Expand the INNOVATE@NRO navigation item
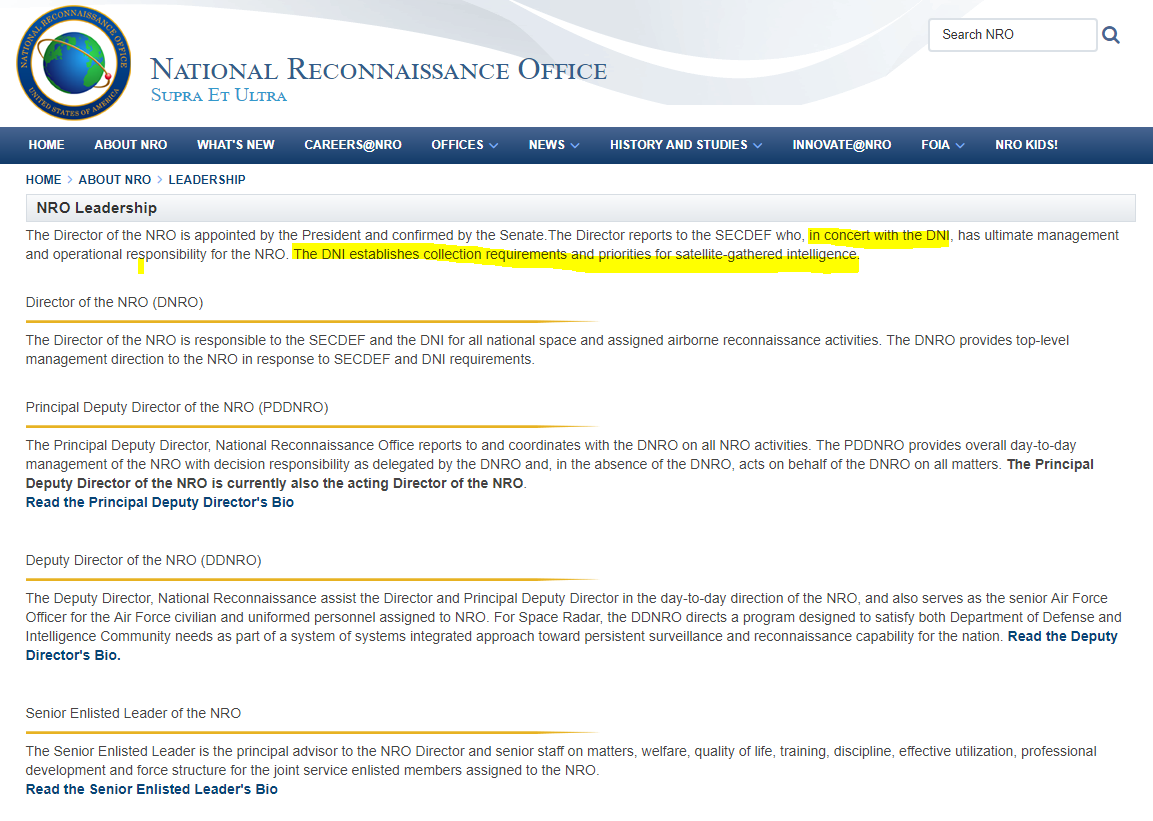The width and height of the screenshot is (1153, 821). point(841,145)
